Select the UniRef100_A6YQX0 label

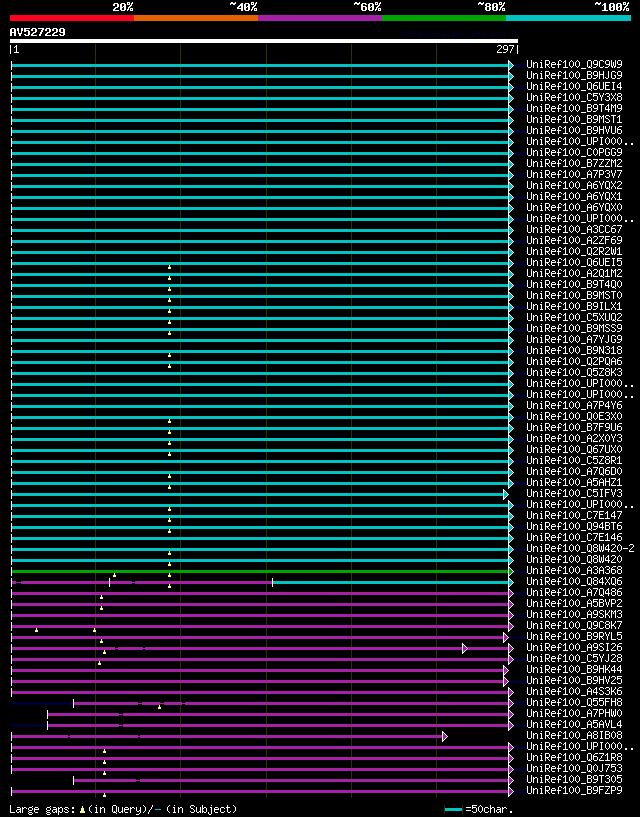coord(574,207)
